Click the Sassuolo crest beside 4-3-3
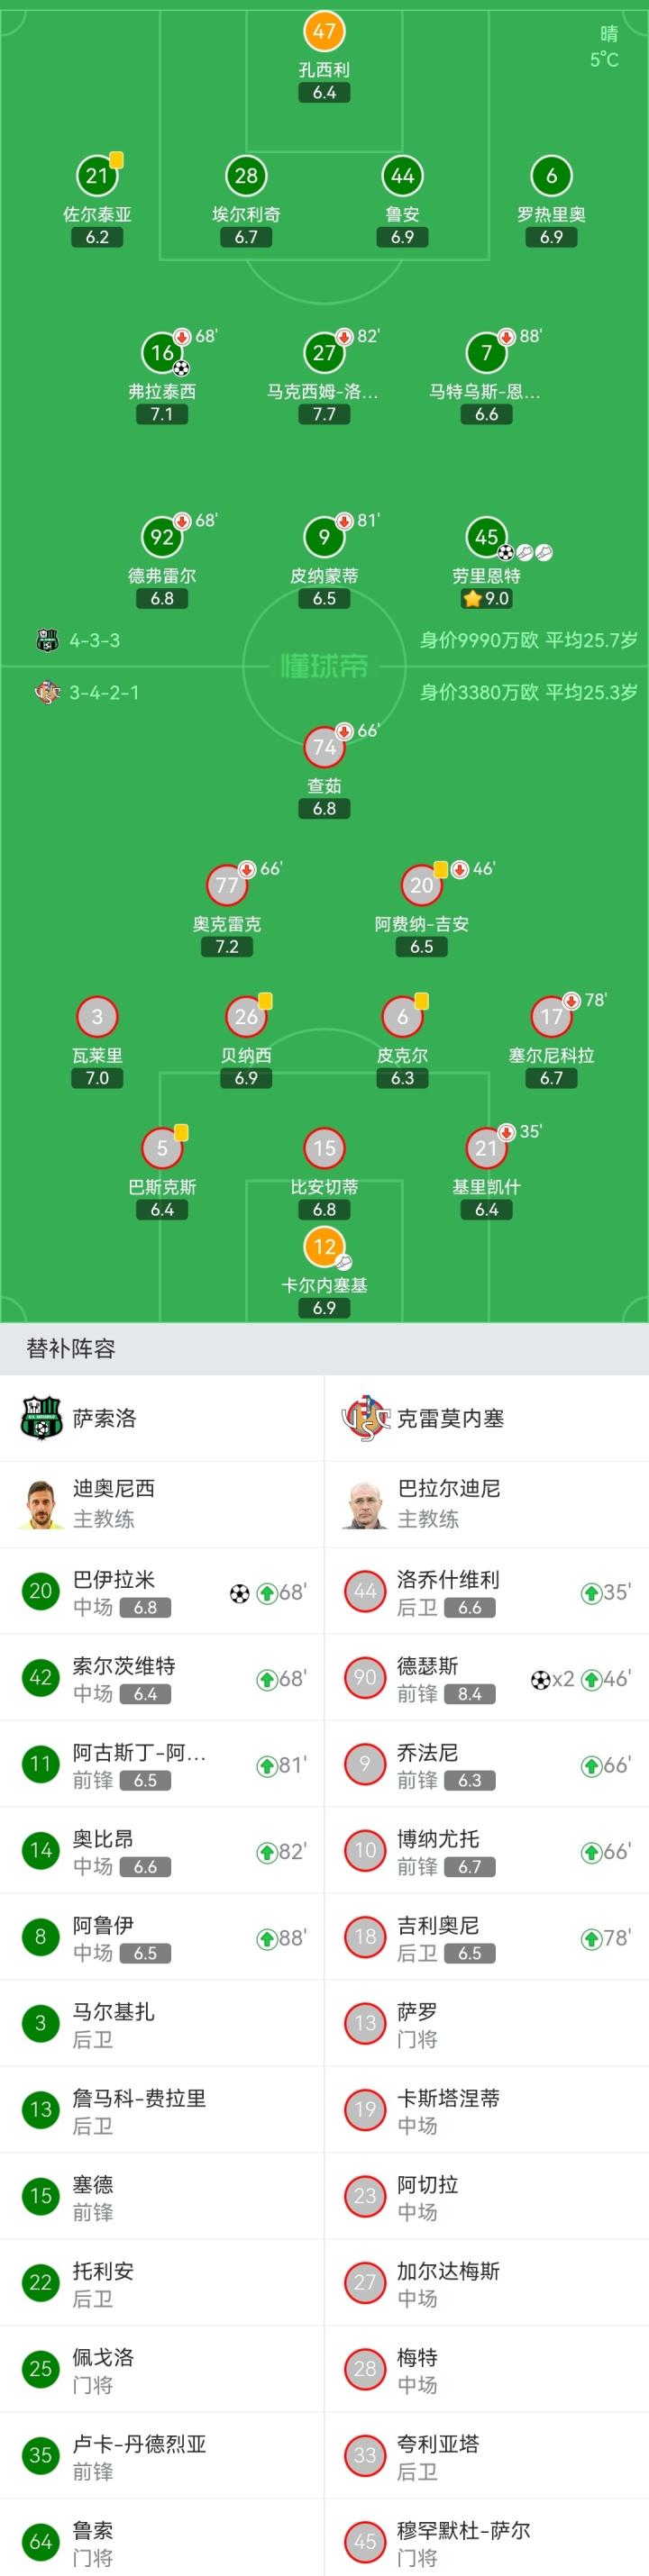649x2576 pixels. click(x=47, y=640)
